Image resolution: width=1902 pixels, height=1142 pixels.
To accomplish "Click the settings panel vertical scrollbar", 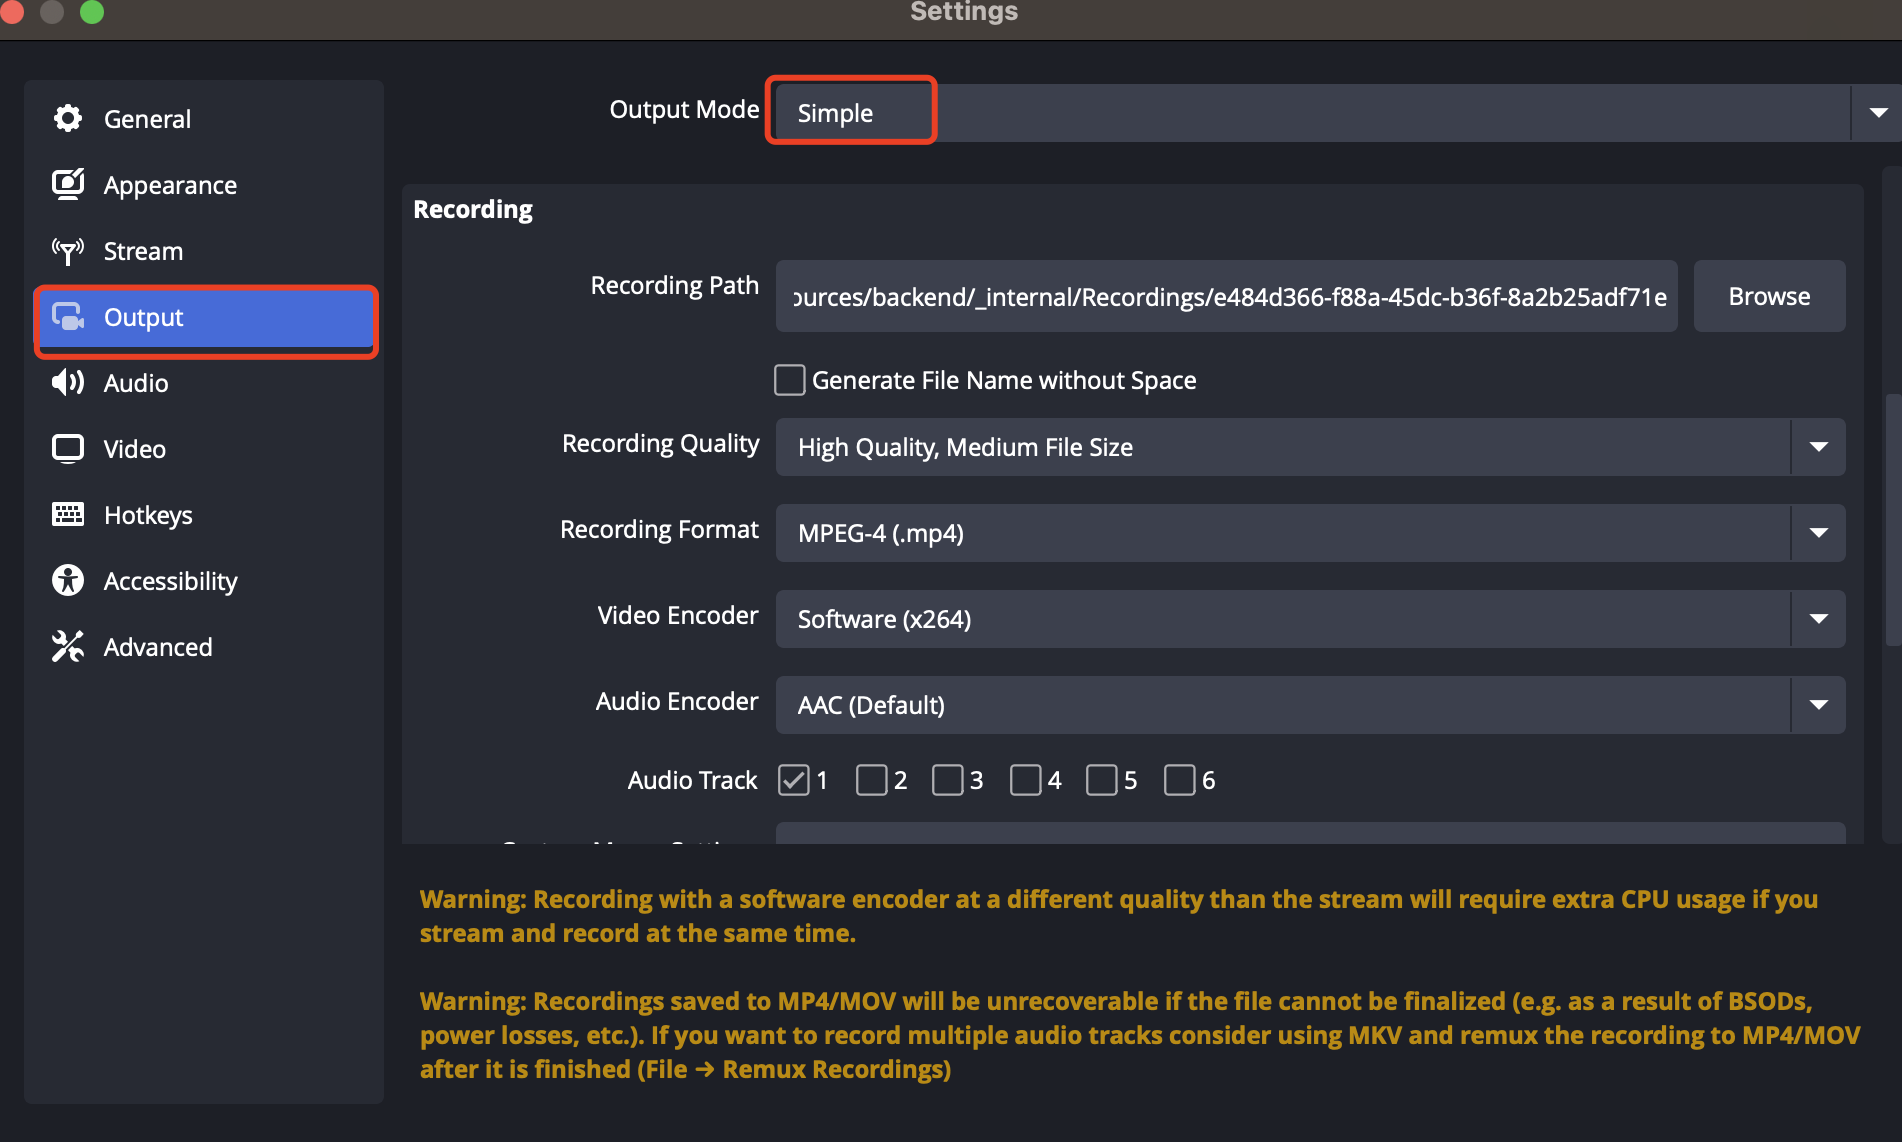I will [x=1891, y=520].
